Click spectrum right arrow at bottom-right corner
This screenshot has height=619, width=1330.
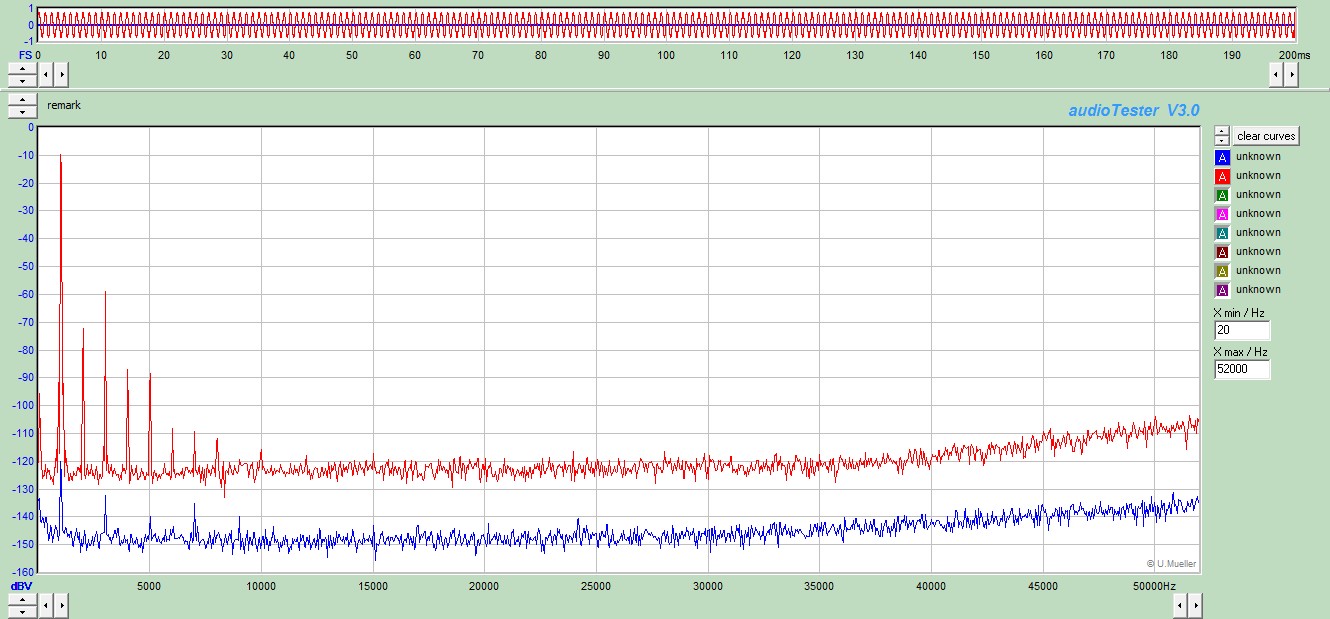[1292, 605]
